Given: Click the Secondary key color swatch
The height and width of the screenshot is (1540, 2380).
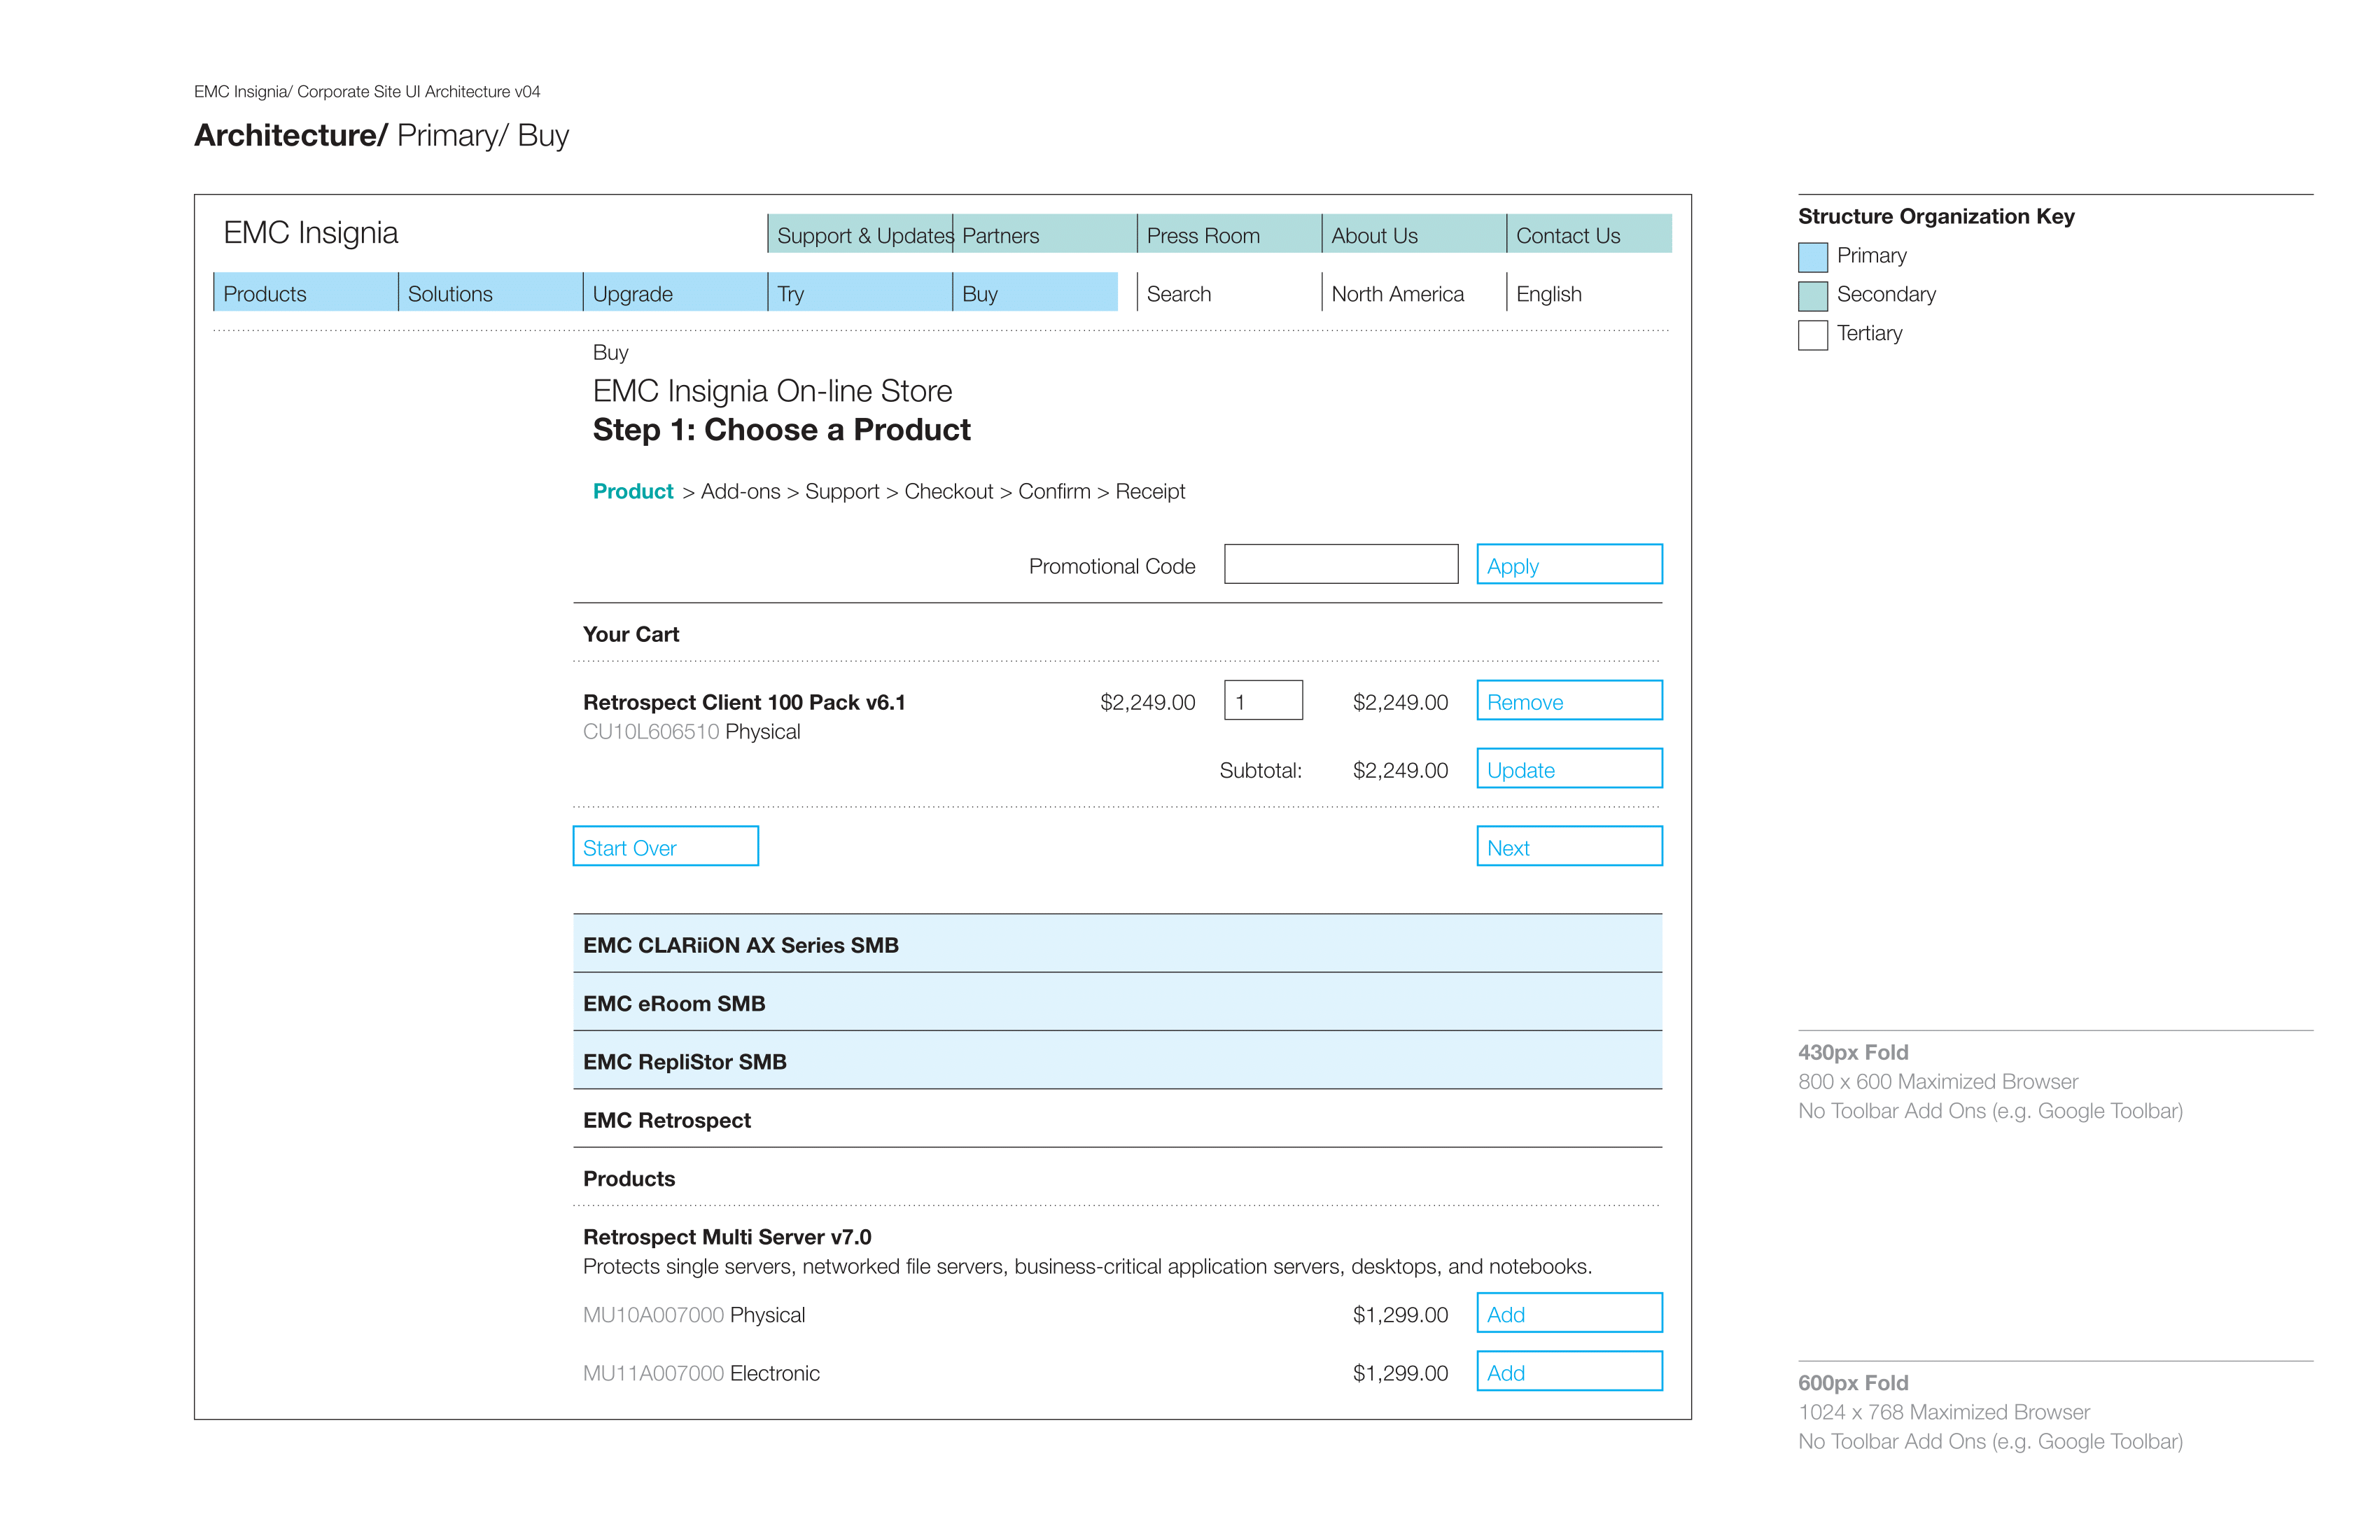Looking at the screenshot, I should click(1813, 296).
